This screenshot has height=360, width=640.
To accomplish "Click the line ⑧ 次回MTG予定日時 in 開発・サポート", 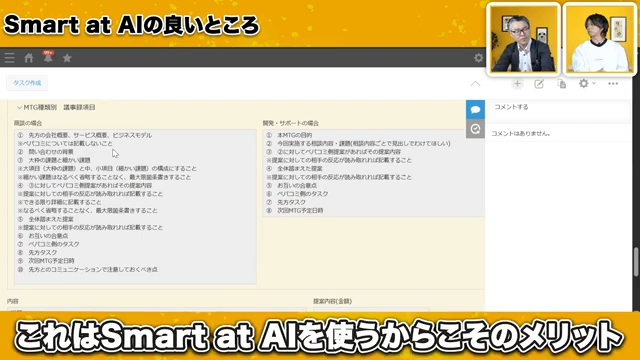I will click(295, 211).
